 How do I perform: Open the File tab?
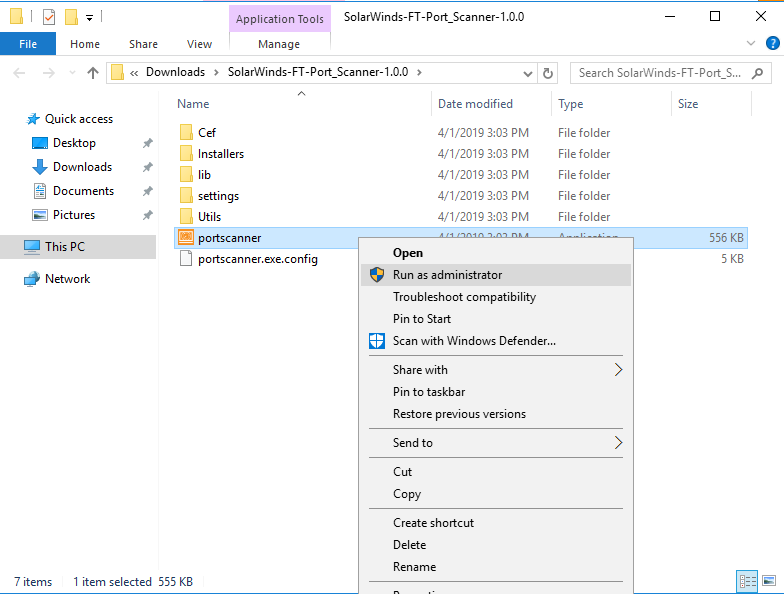click(x=28, y=44)
